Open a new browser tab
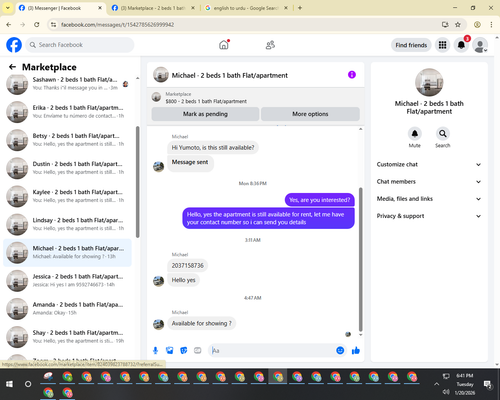Image resolution: width=500 pixels, height=400 pixels. (x=300, y=8)
